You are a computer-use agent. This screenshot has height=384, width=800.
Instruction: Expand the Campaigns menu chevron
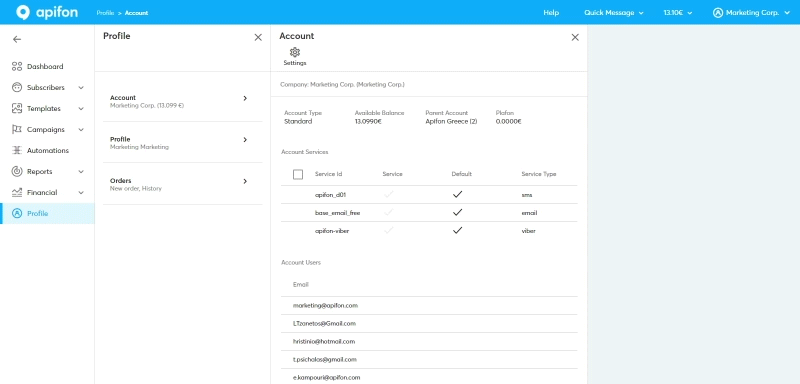pyautogui.click(x=81, y=130)
